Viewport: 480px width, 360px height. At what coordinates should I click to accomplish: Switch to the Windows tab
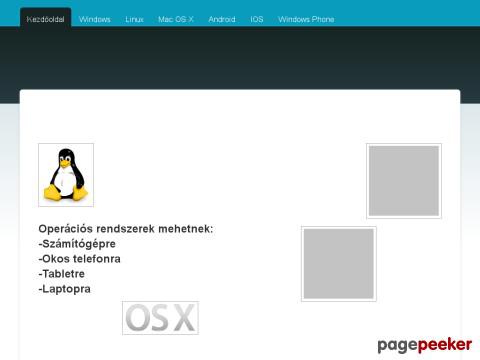pyautogui.click(x=95, y=19)
